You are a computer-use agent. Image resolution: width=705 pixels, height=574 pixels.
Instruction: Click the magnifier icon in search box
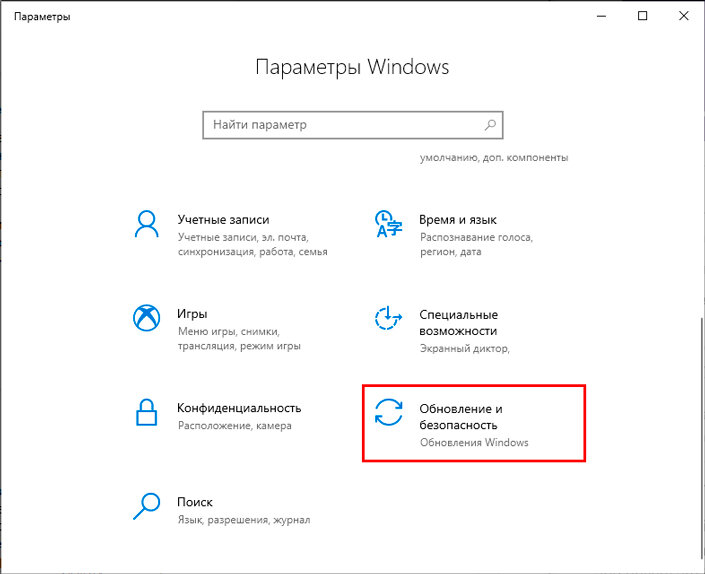(490, 125)
